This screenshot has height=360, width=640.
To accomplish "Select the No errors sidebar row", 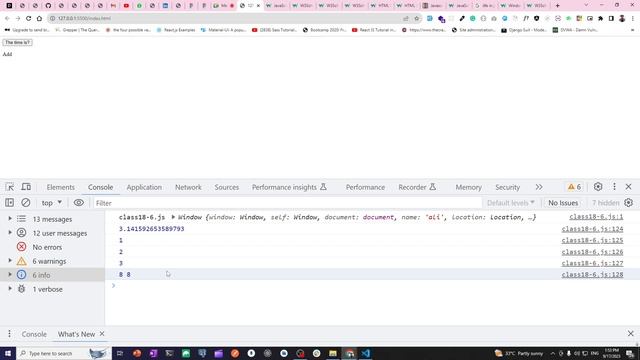I will pos(52,247).
